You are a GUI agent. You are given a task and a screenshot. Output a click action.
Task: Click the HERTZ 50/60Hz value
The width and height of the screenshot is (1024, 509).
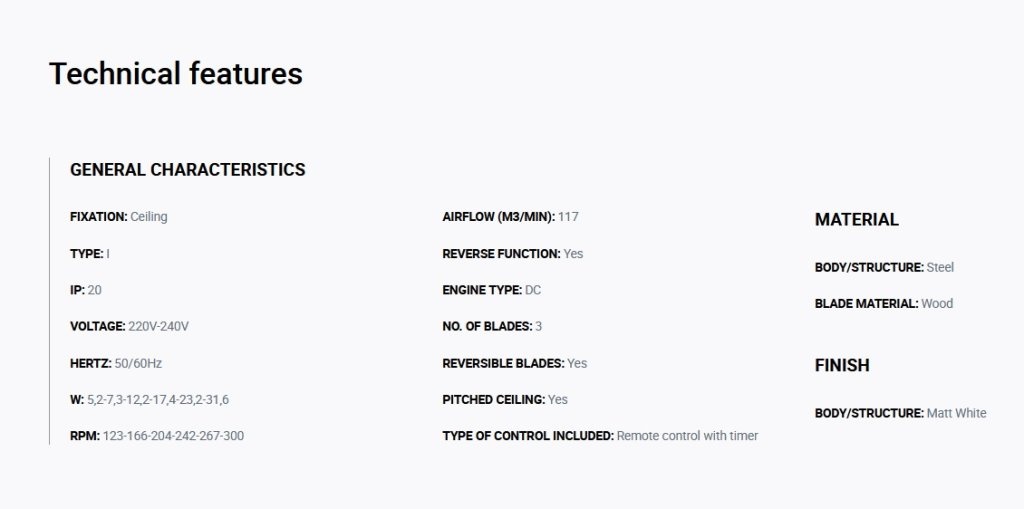pos(116,363)
